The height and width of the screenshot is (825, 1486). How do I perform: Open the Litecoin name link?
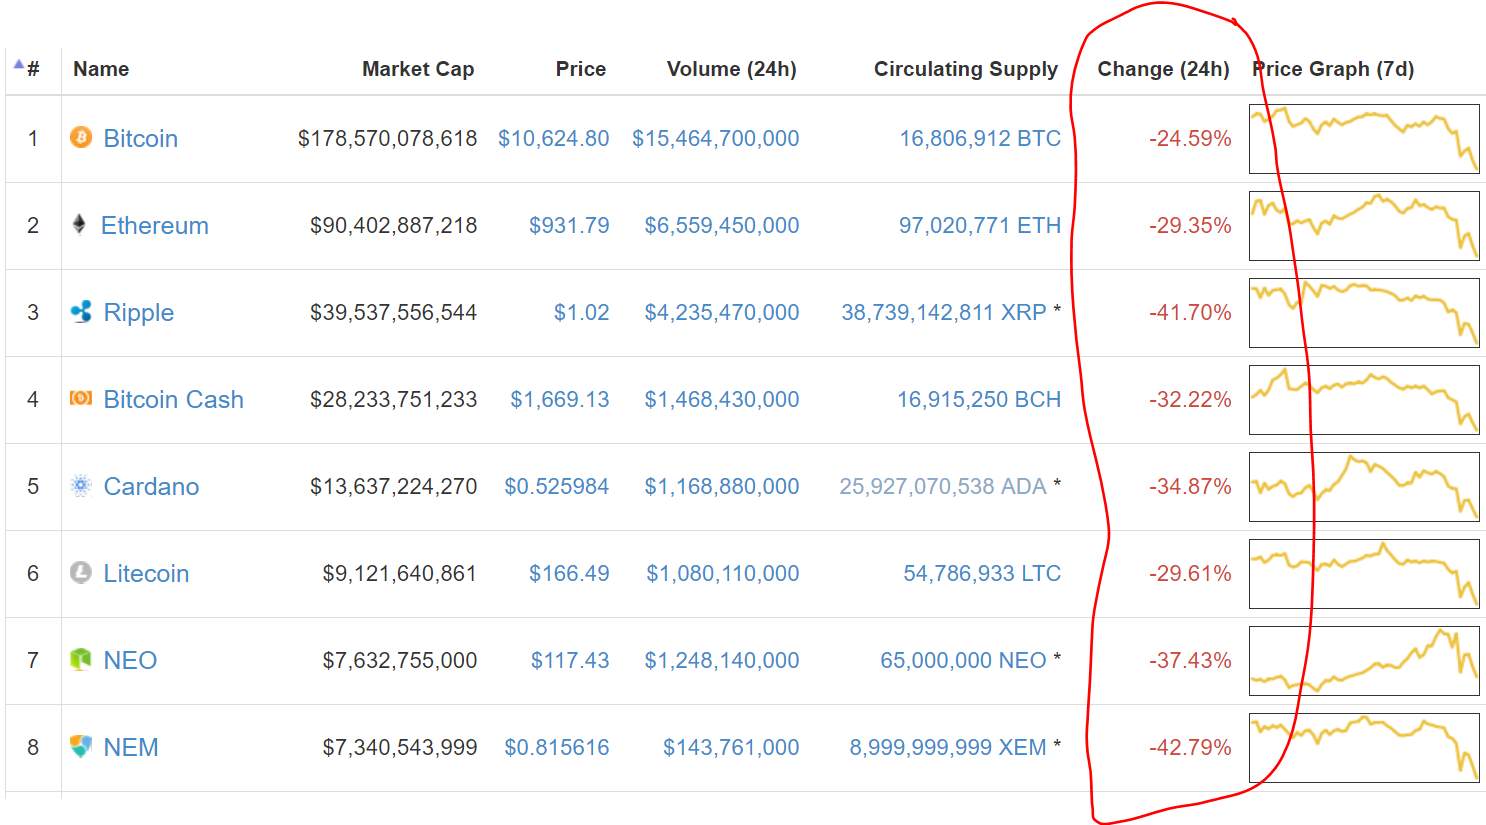point(147,574)
